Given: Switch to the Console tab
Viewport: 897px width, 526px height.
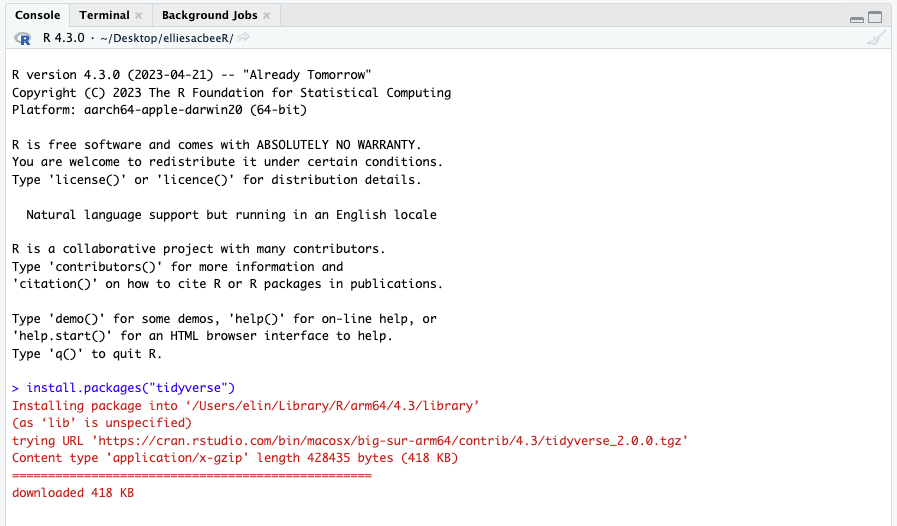Looking at the screenshot, I should point(37,15).
